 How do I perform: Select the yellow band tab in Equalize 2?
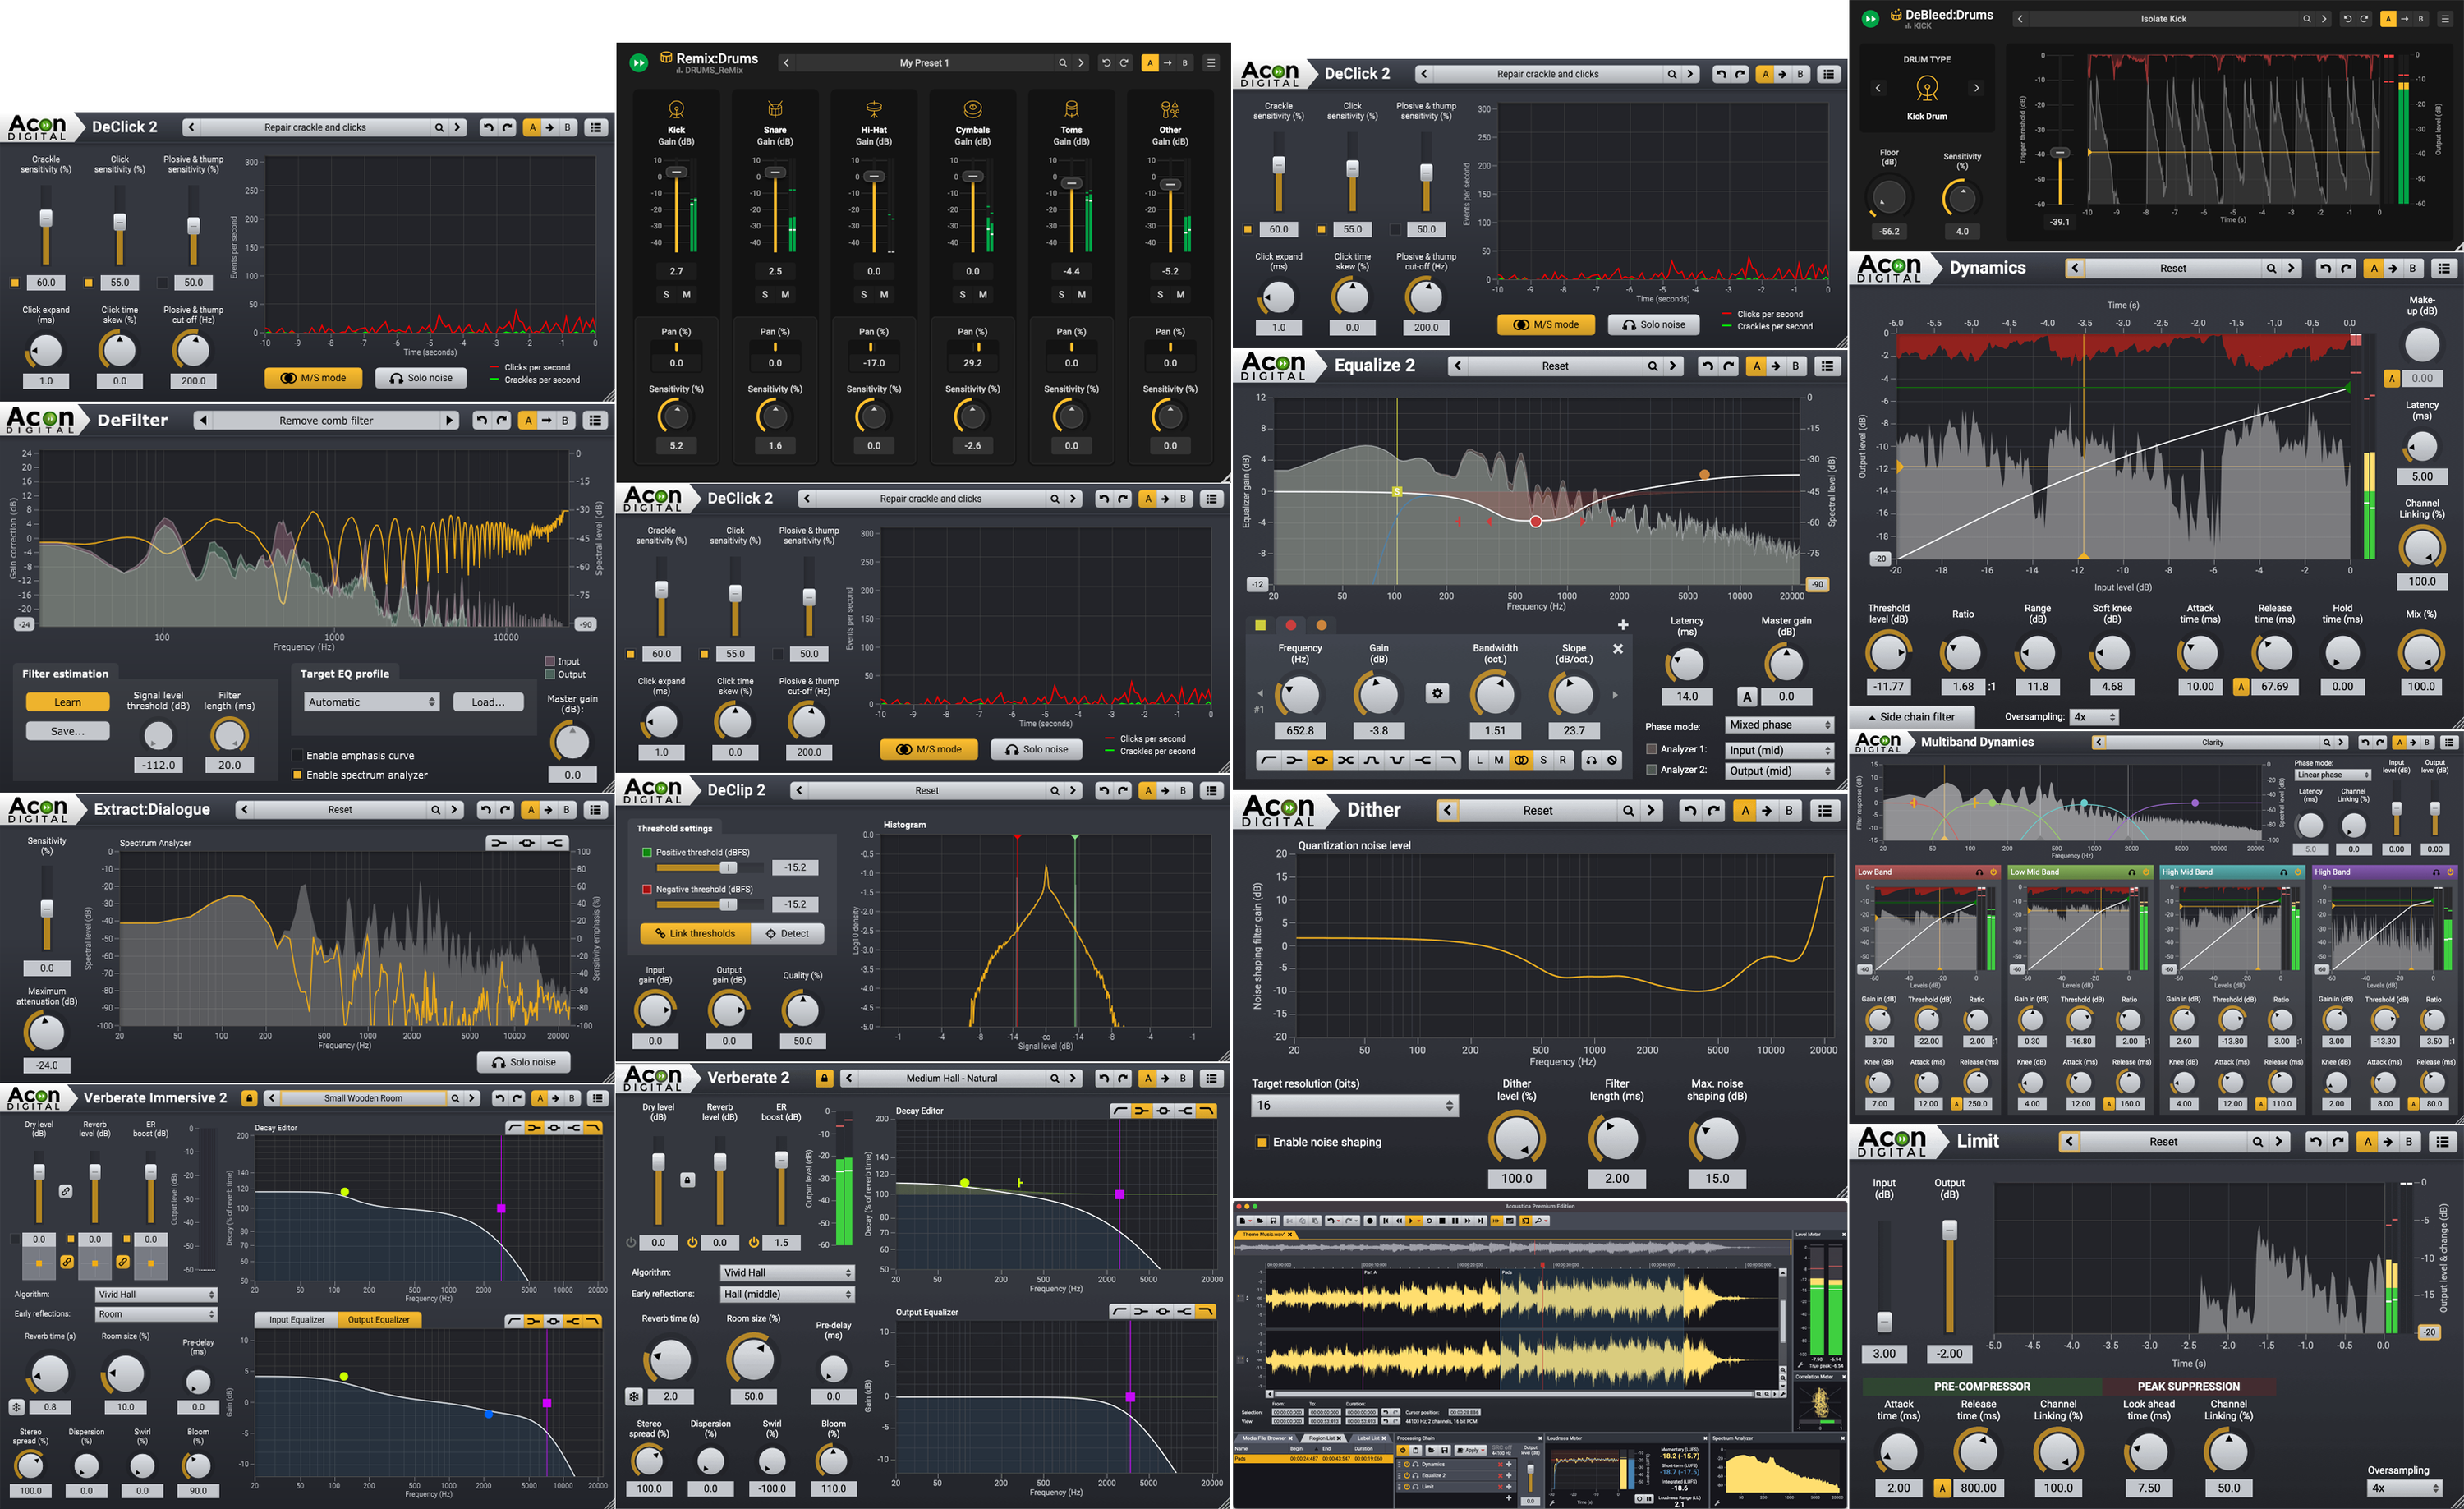[x=1260, y=626]
